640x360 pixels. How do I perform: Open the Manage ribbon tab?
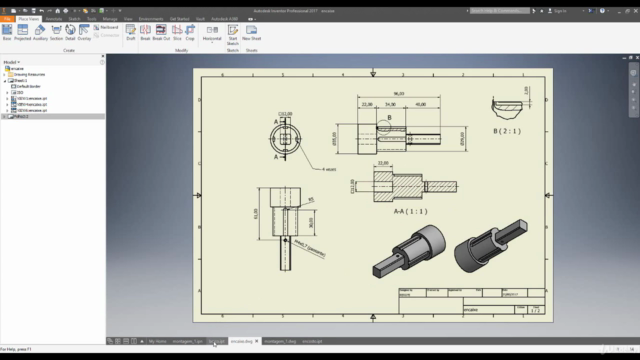[x=110, y=19]
